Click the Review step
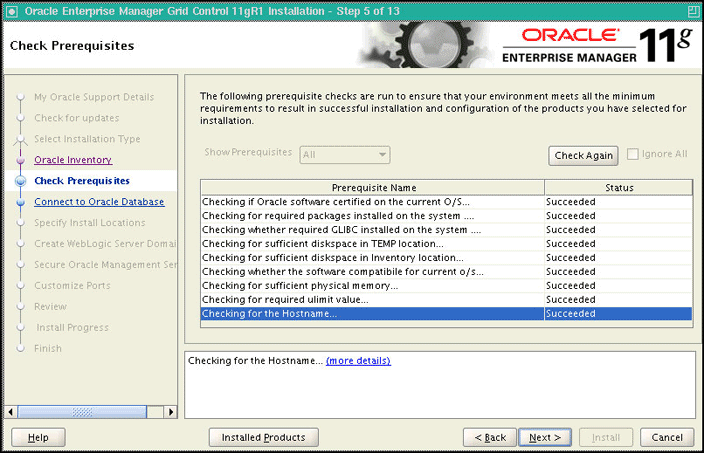 click(x=50, y=307)
